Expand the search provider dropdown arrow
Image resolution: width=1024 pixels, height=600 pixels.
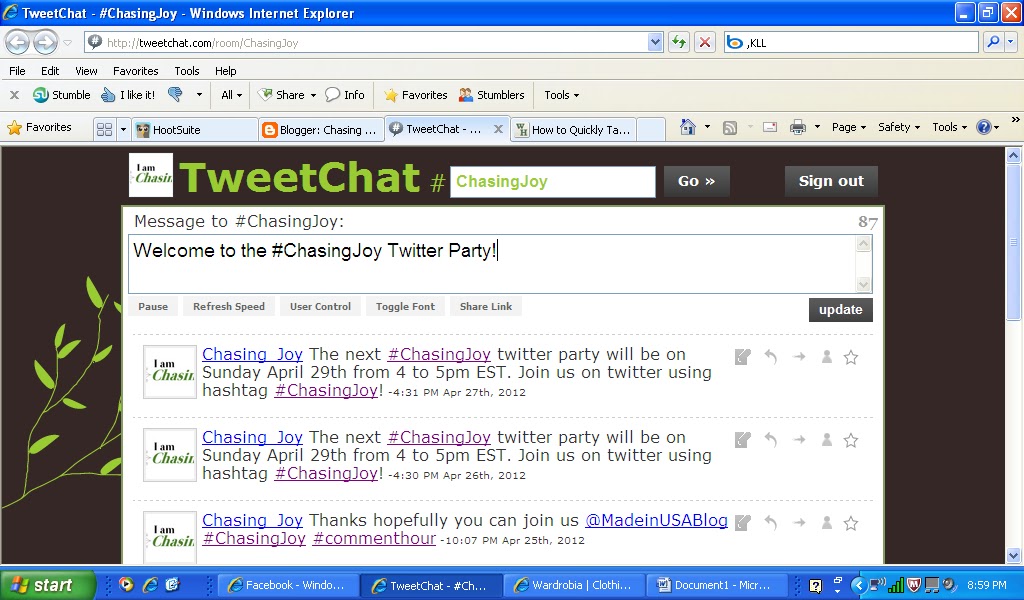[x=1011, y=42]
